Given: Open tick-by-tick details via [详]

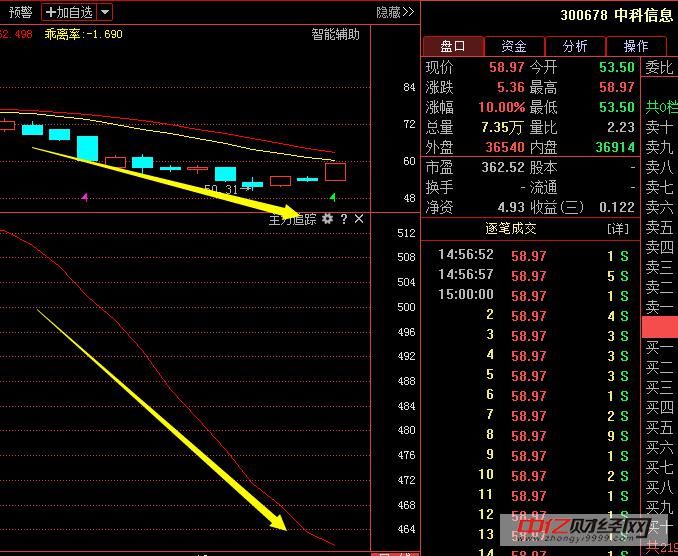Looking at the screenshot, I should [618, 228].
